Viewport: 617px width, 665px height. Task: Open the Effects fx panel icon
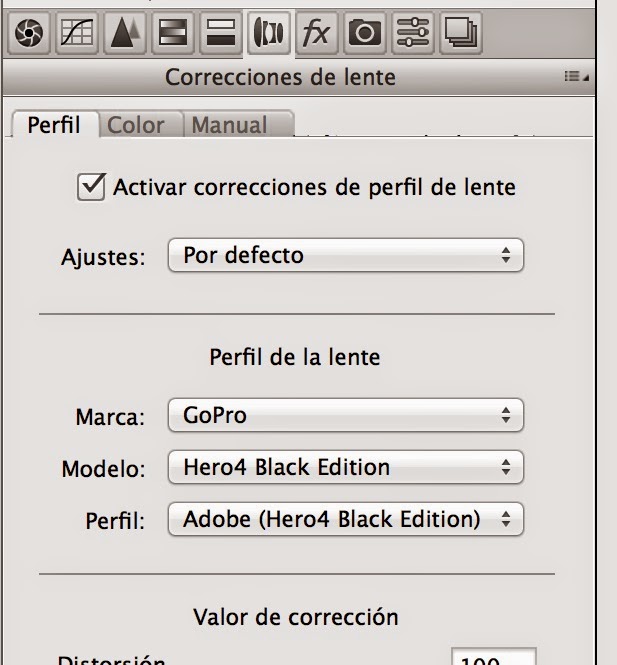coord(316,33)
